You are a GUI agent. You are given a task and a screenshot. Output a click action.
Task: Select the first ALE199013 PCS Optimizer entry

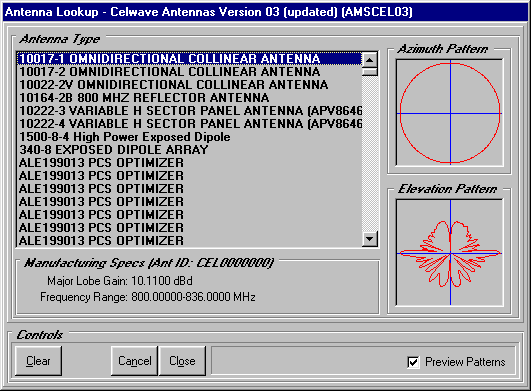[x=189, y=163]
